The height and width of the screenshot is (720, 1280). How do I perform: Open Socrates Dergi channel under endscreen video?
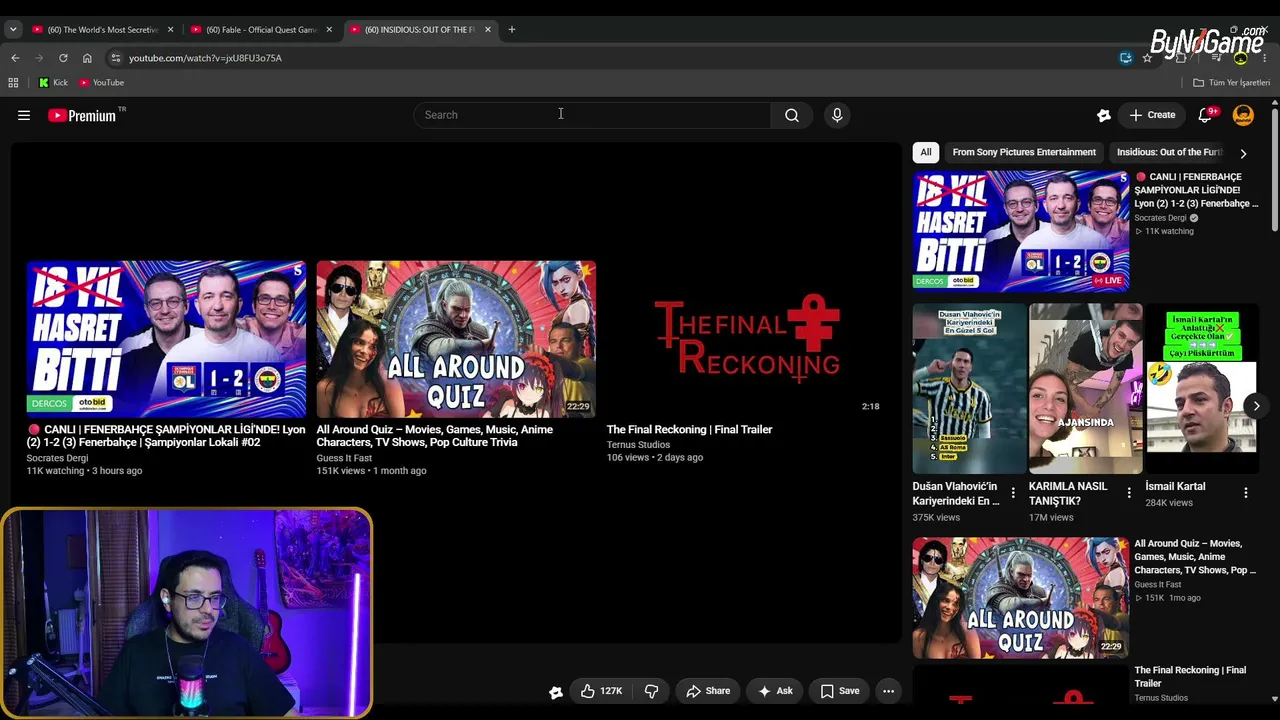[57, 458]
